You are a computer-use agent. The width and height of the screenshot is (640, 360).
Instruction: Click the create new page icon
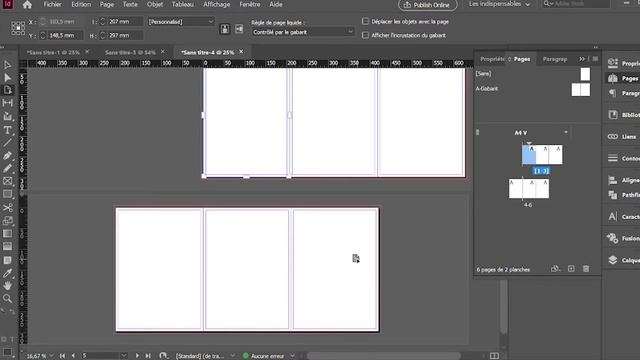click(571, 269)
